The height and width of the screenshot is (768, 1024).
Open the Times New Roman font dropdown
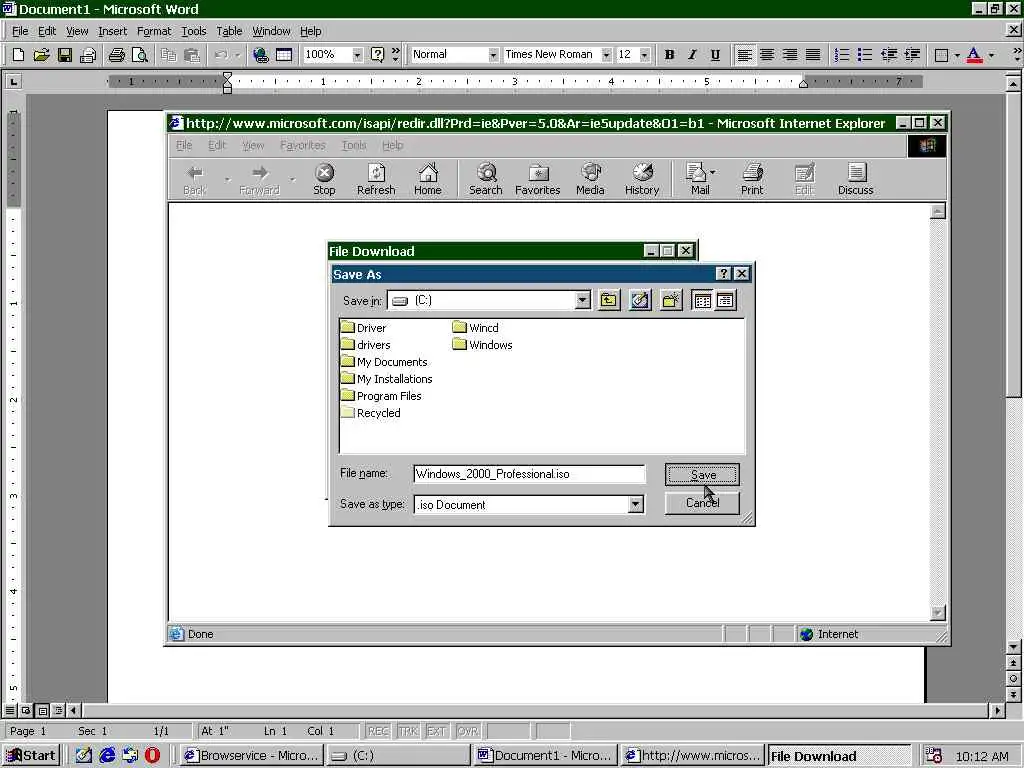606,55
